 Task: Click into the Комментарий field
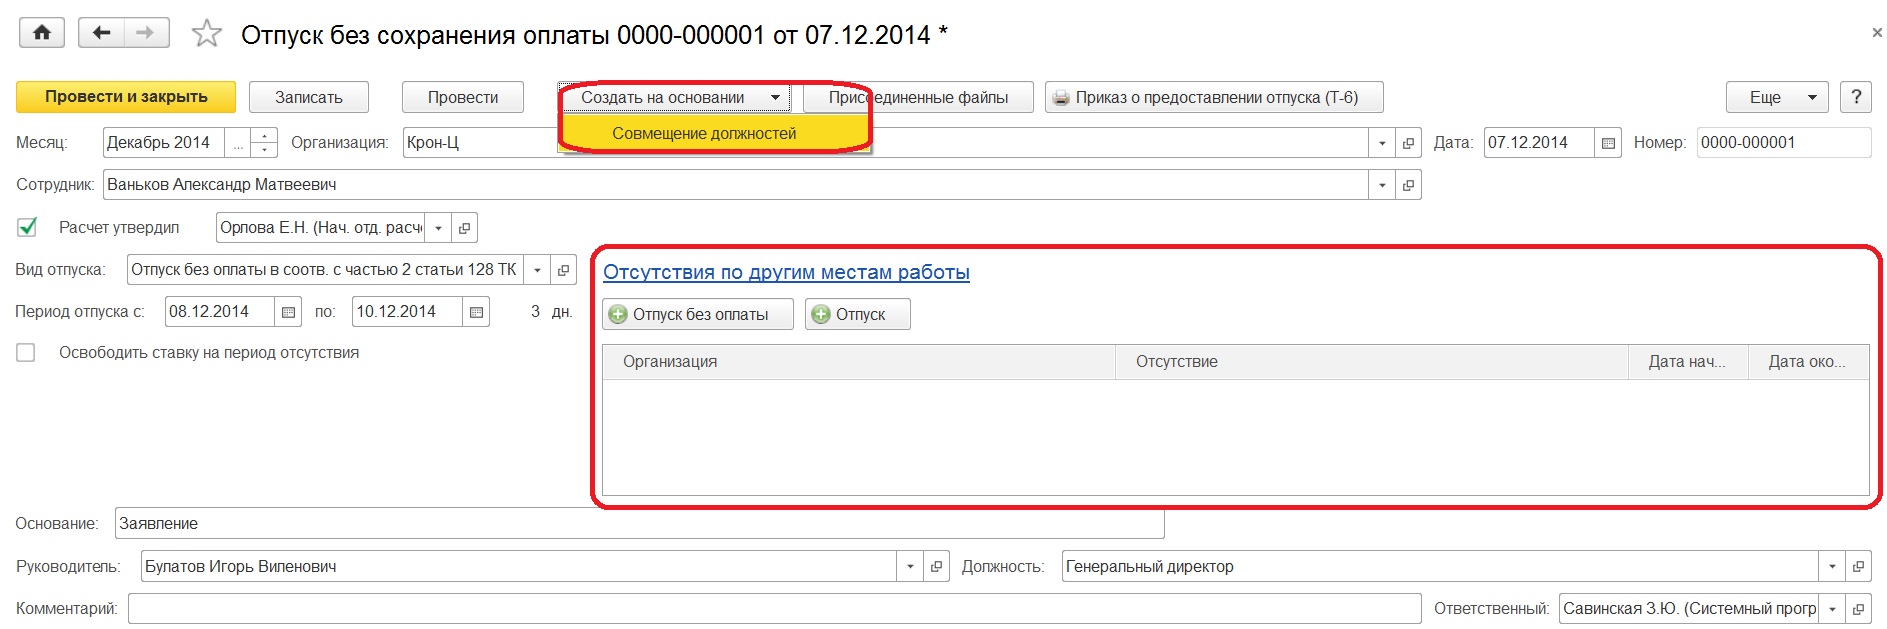pos(774,608)
